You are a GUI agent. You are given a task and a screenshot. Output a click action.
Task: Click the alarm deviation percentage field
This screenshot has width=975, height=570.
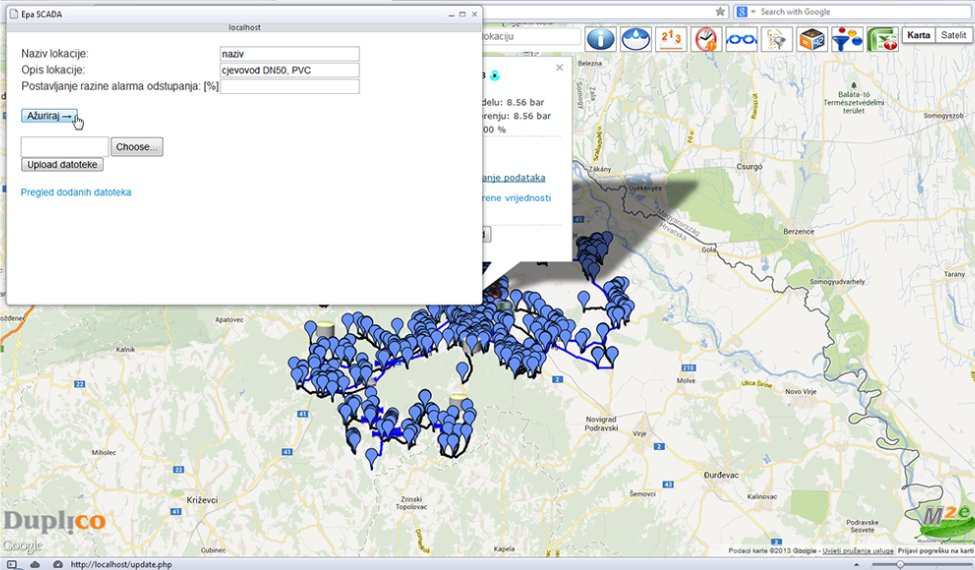(x=290, y=86)
